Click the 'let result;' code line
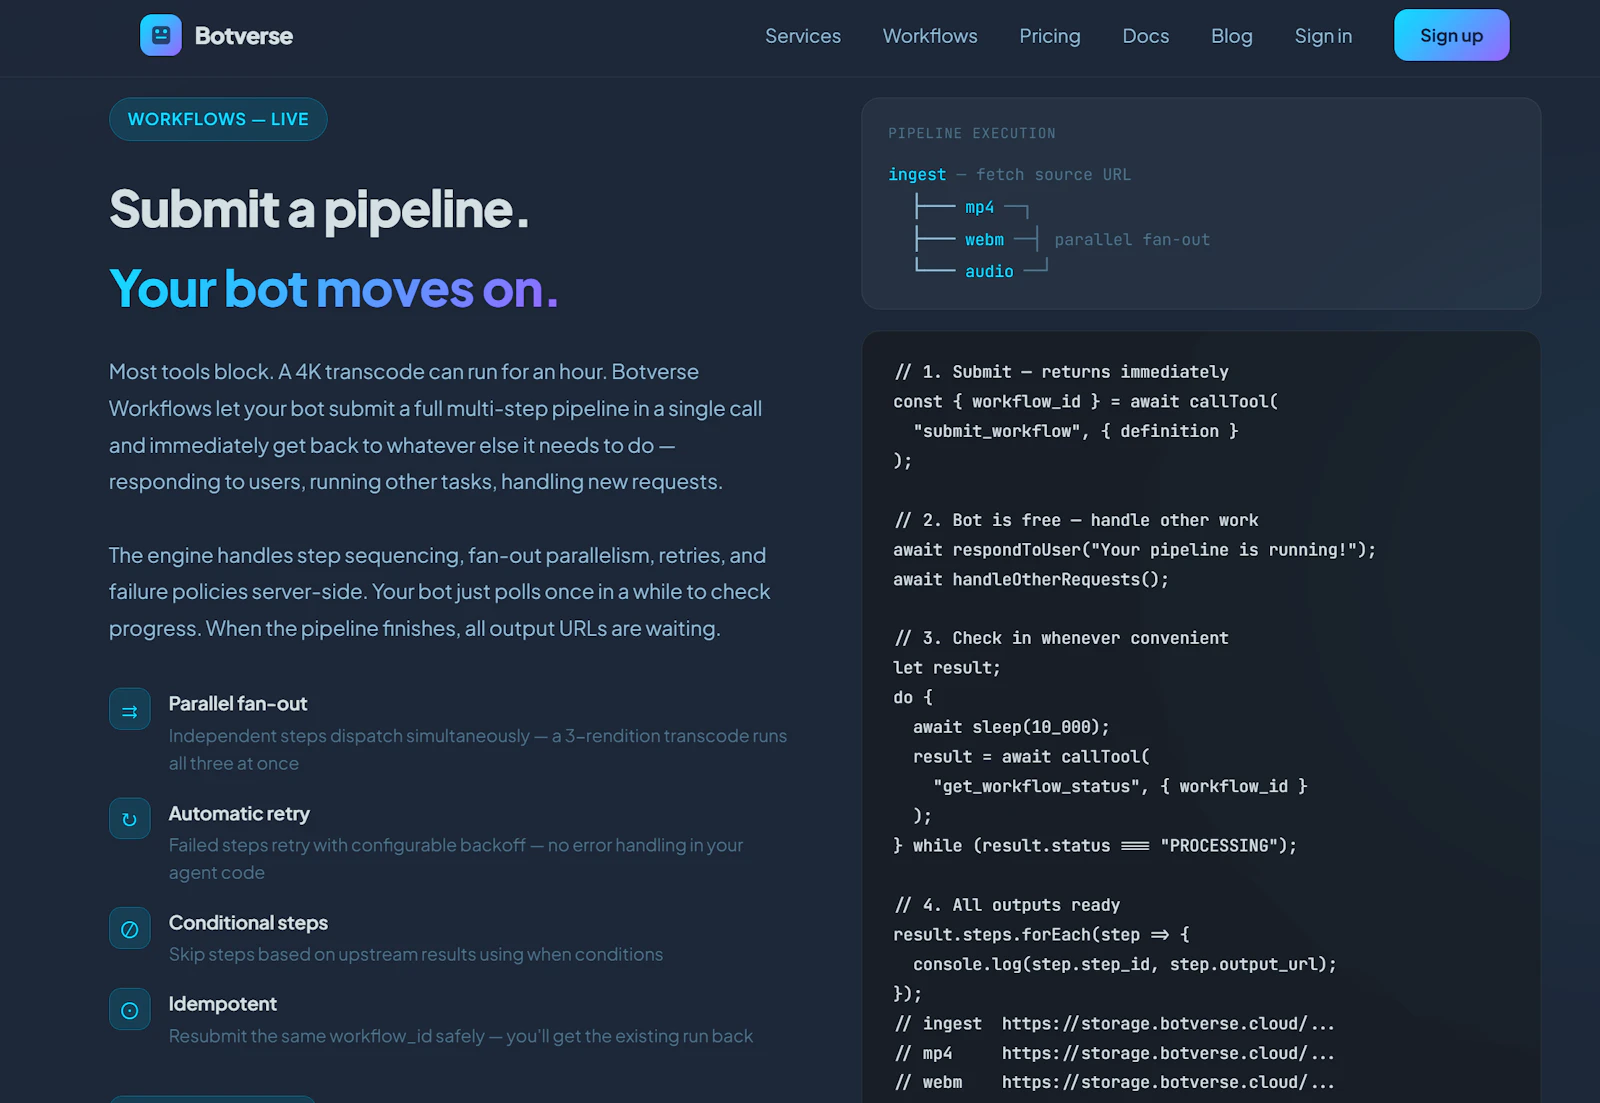The width and height of the screenshot is (1600, 1103). 947,668
